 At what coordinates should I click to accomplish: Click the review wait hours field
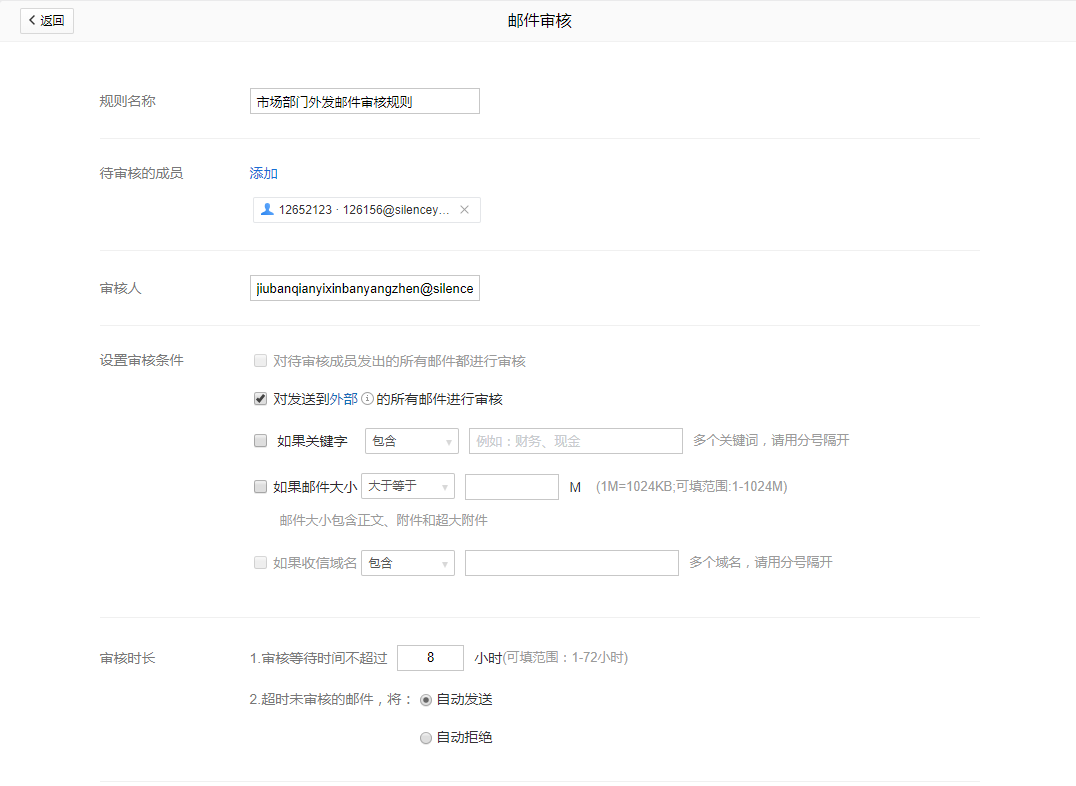click(430, 658)
